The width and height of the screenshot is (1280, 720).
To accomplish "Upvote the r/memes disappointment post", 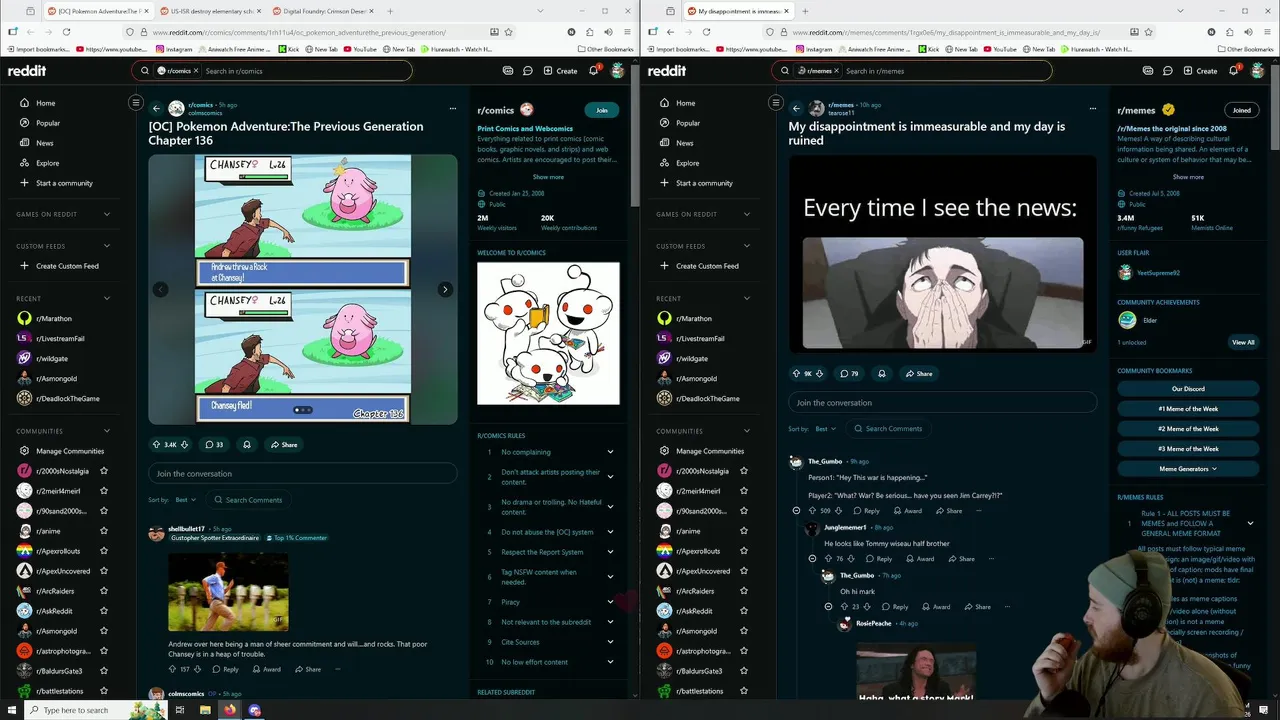I will (x=796, y=373).
